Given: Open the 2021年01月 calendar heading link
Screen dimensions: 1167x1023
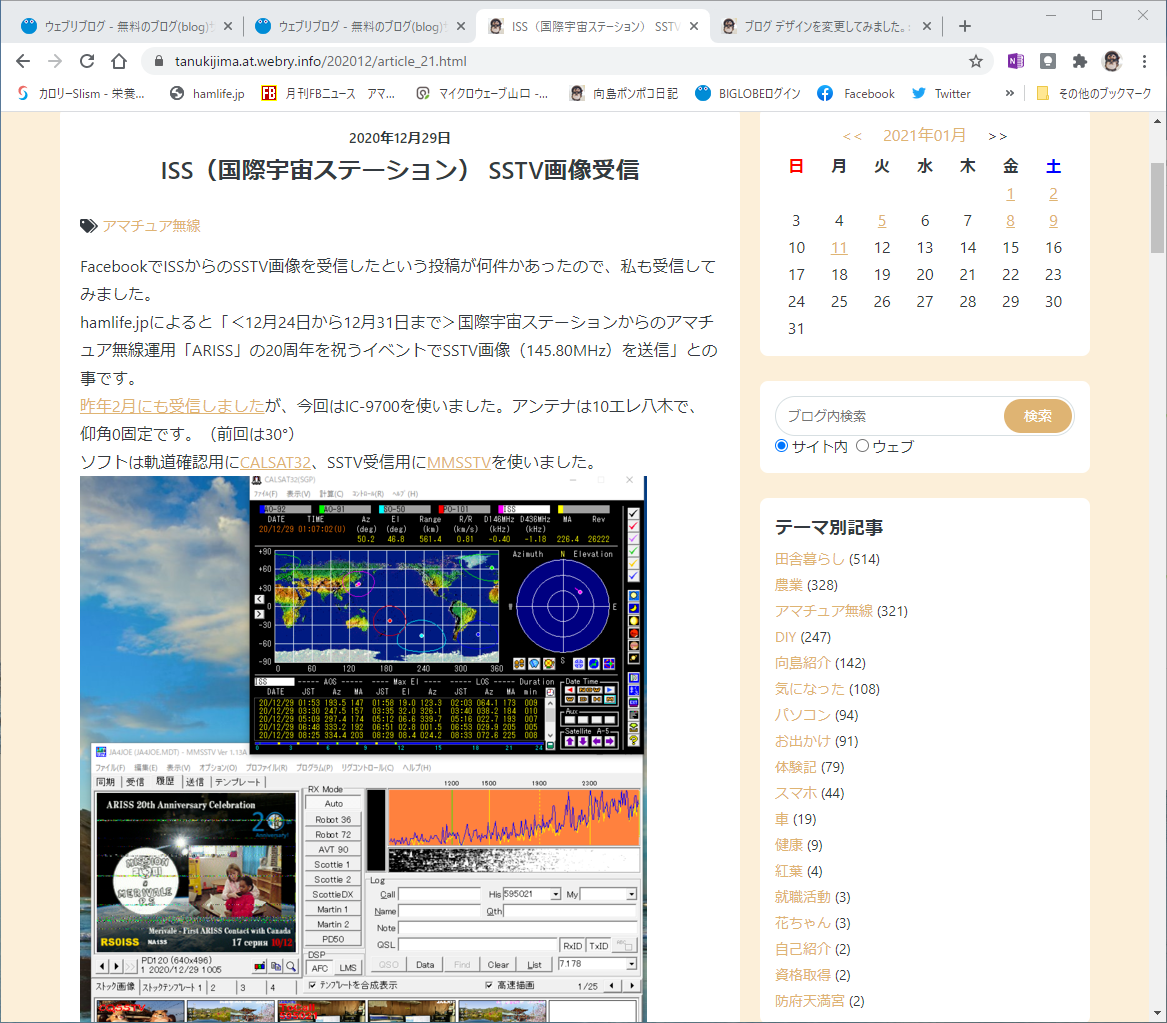Looking at the screenshot, I should point(924,135).
